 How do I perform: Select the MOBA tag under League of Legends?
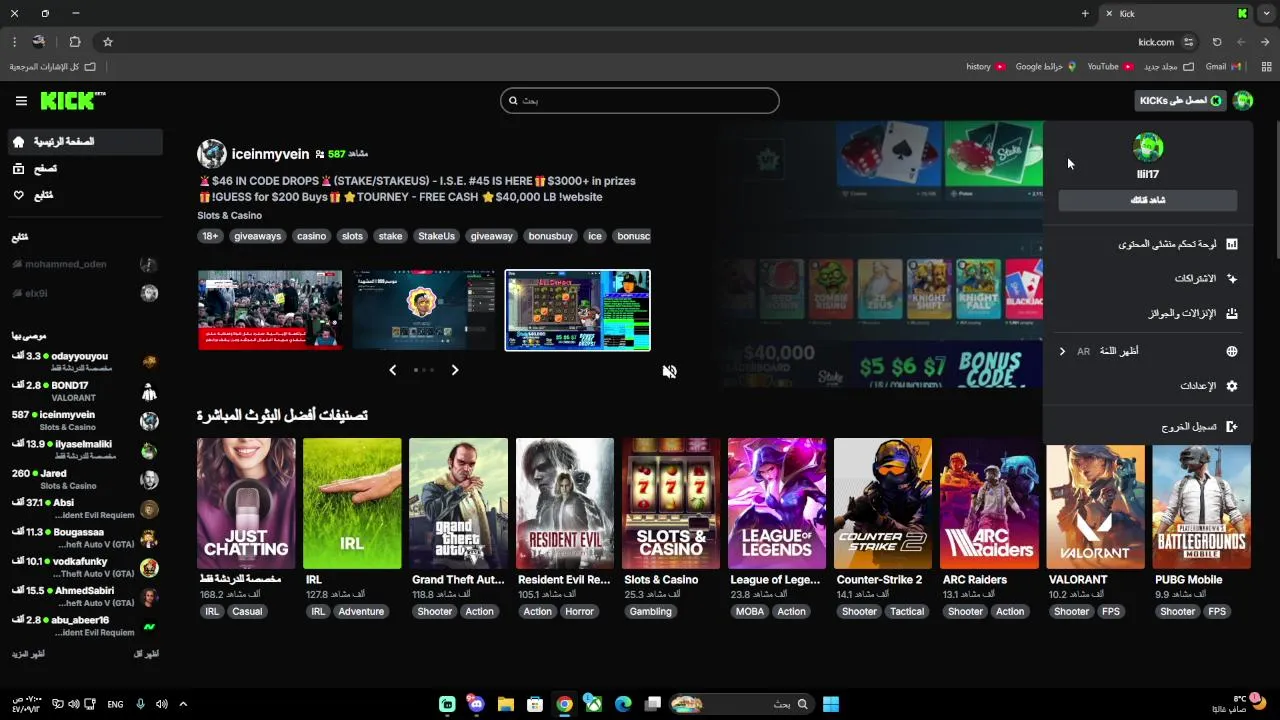pos(749,611)
